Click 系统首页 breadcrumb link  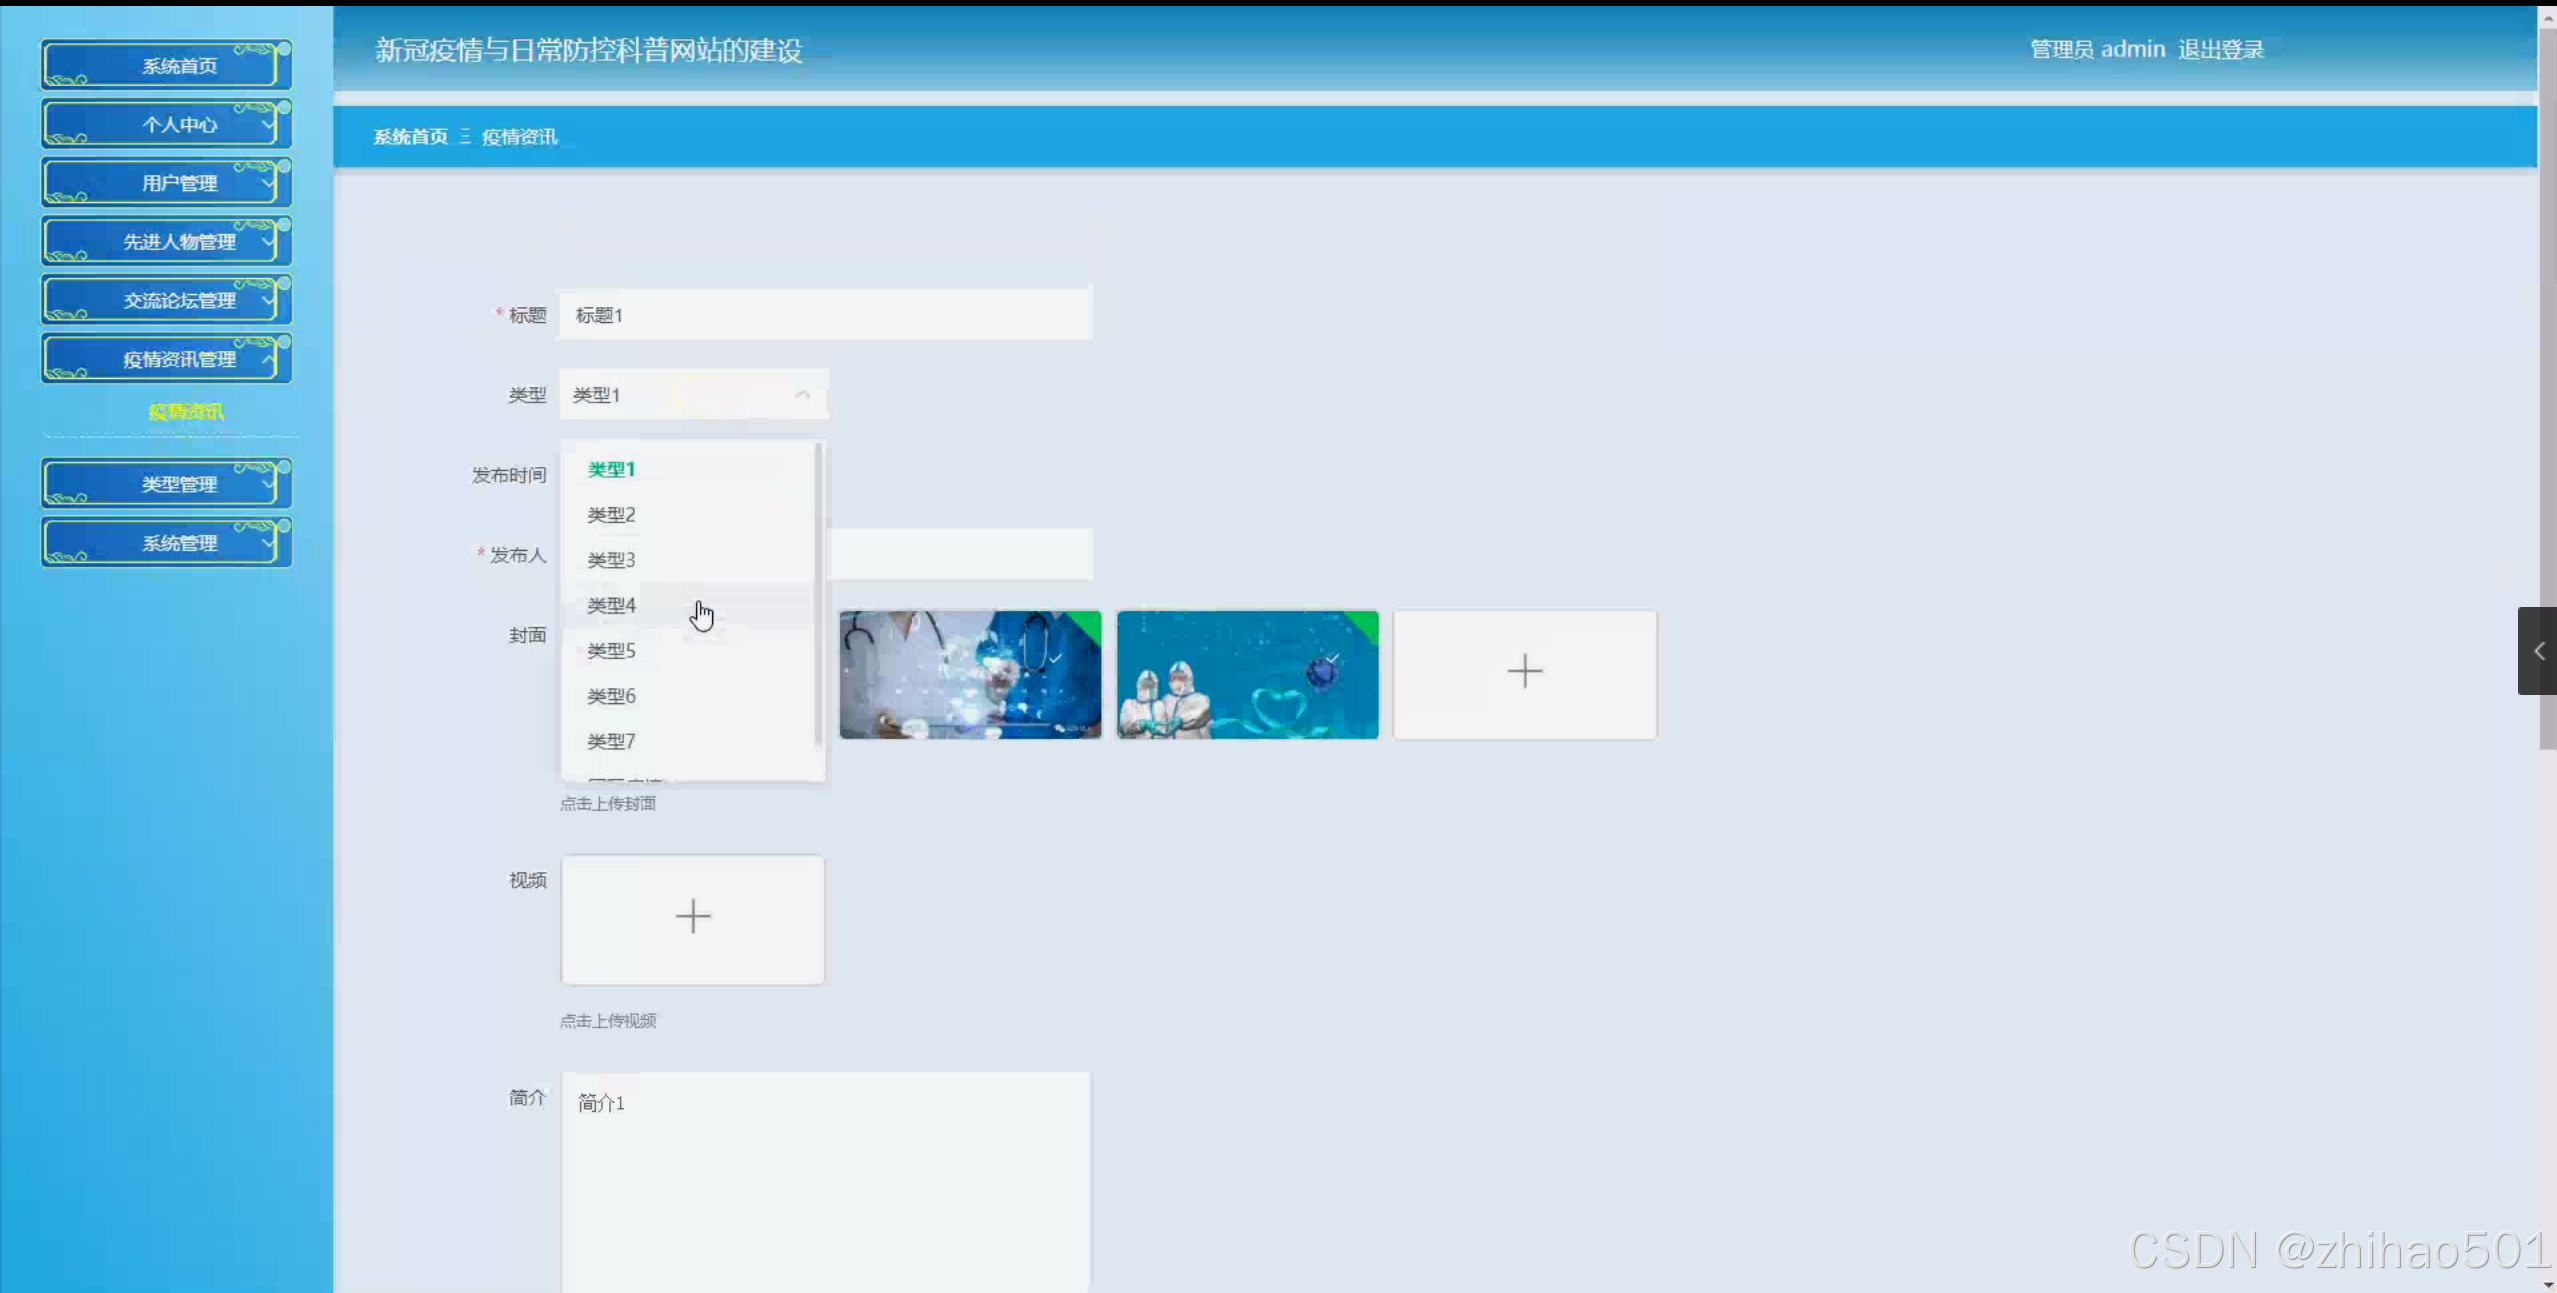pyautogui.click(x=410, y=137)
